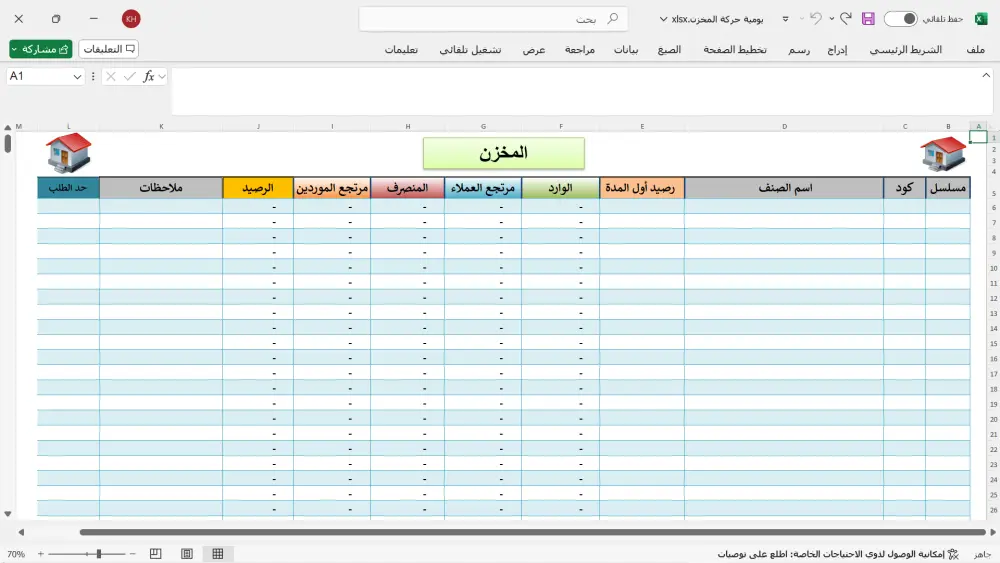Click the formula bar Enter checkmark icon
Image resolution: width=1000 pixels, height=563 pixels.
click(129, 77)
